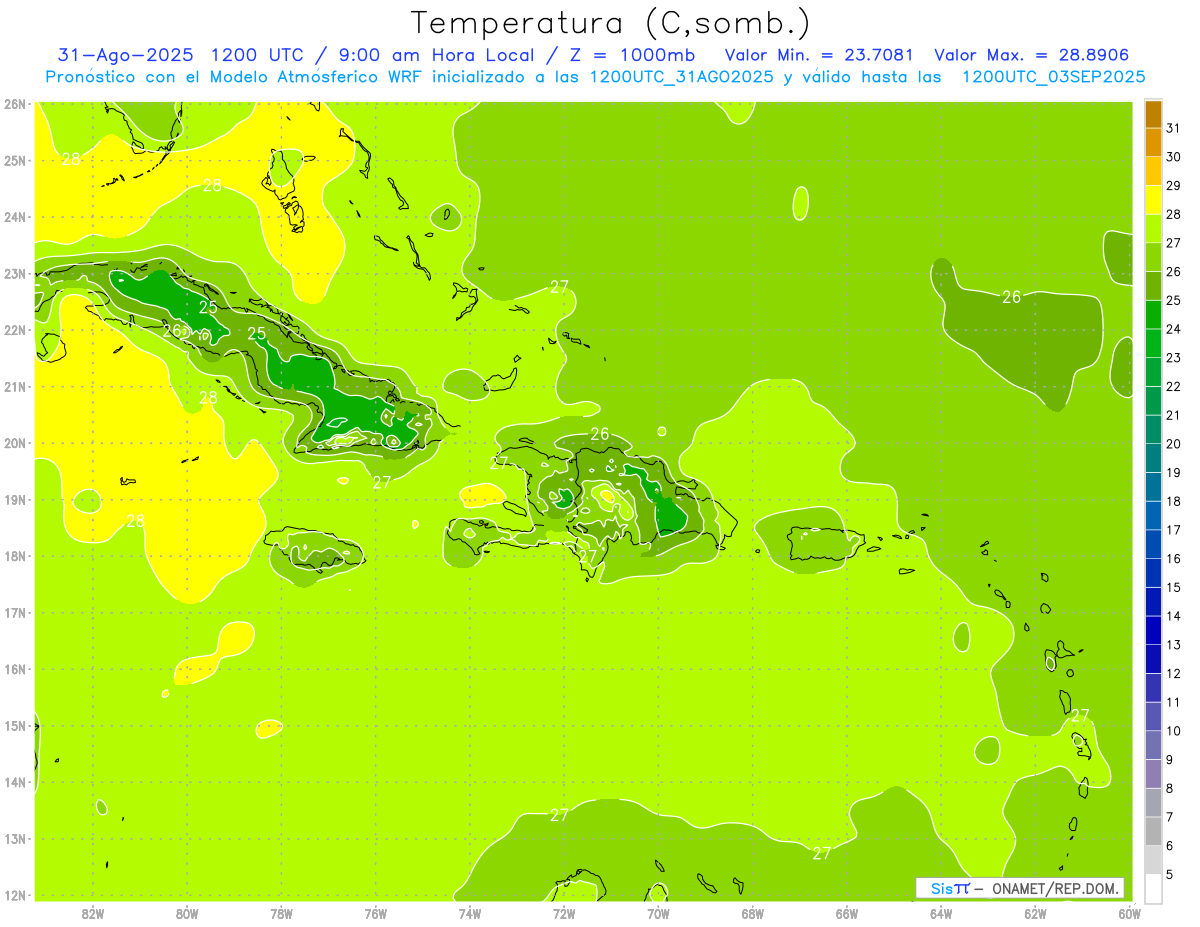1200x927 pixels.
Task: Click the colorbar value label "15"
Action: 1173,588
